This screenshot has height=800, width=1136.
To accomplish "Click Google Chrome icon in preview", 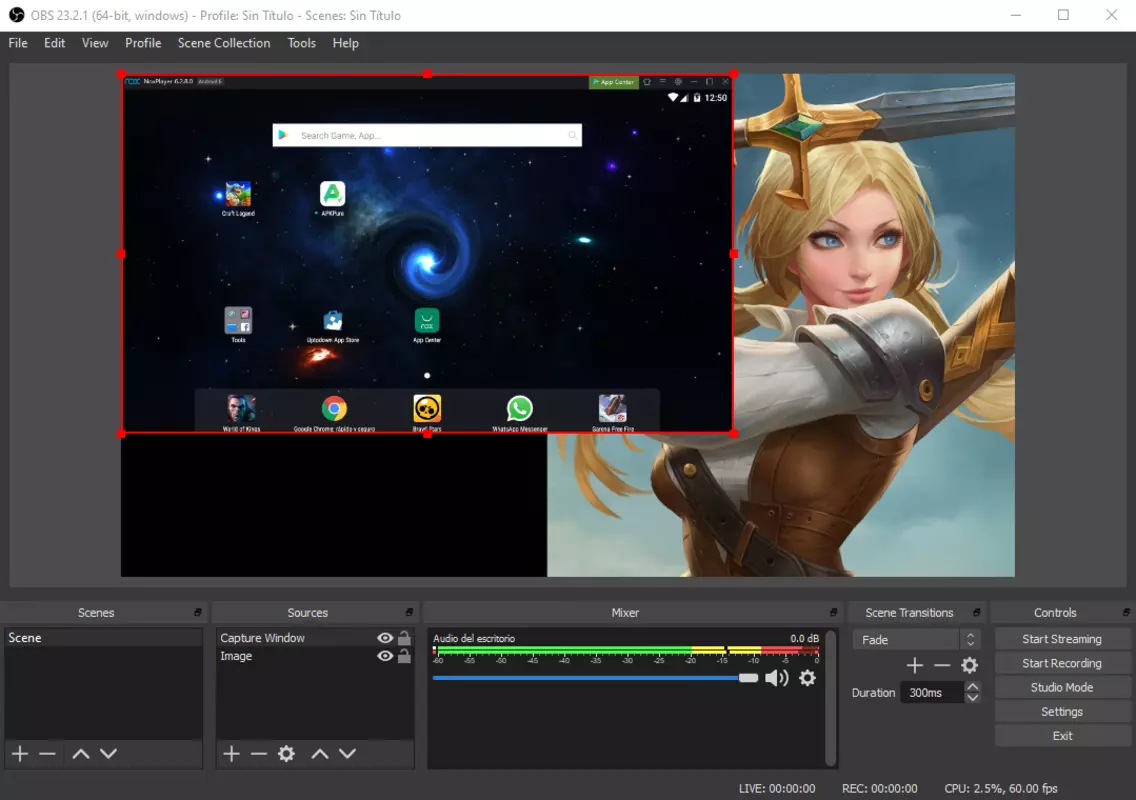I will 334,409.
